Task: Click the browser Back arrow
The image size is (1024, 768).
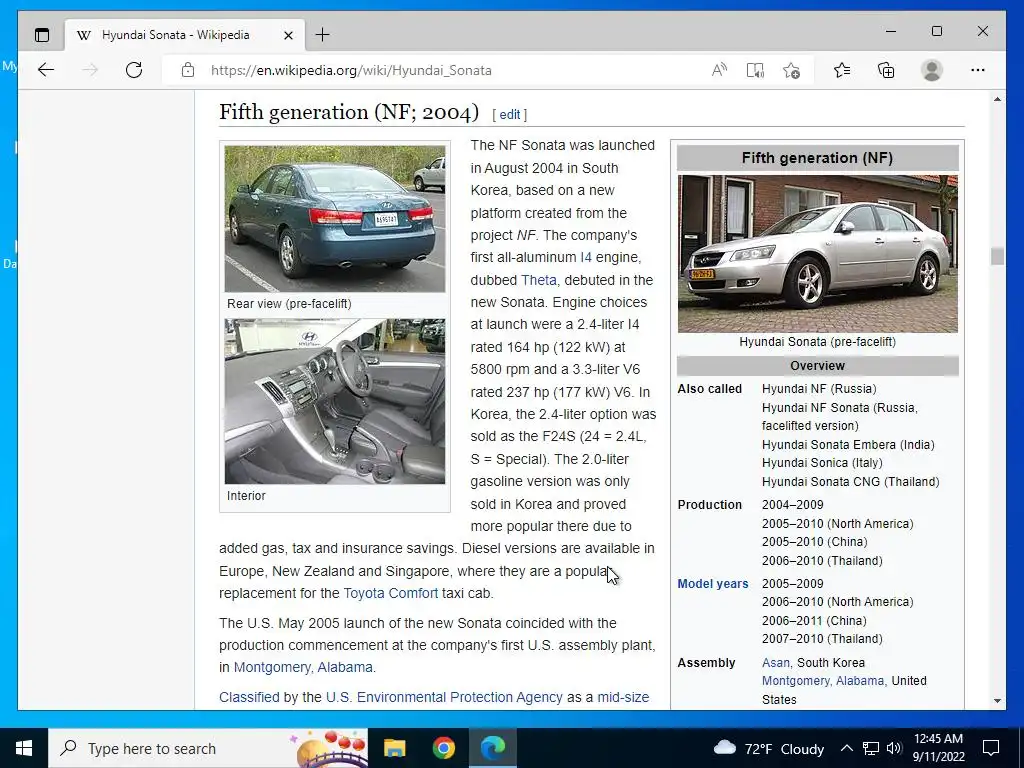Action: [46, 70]
